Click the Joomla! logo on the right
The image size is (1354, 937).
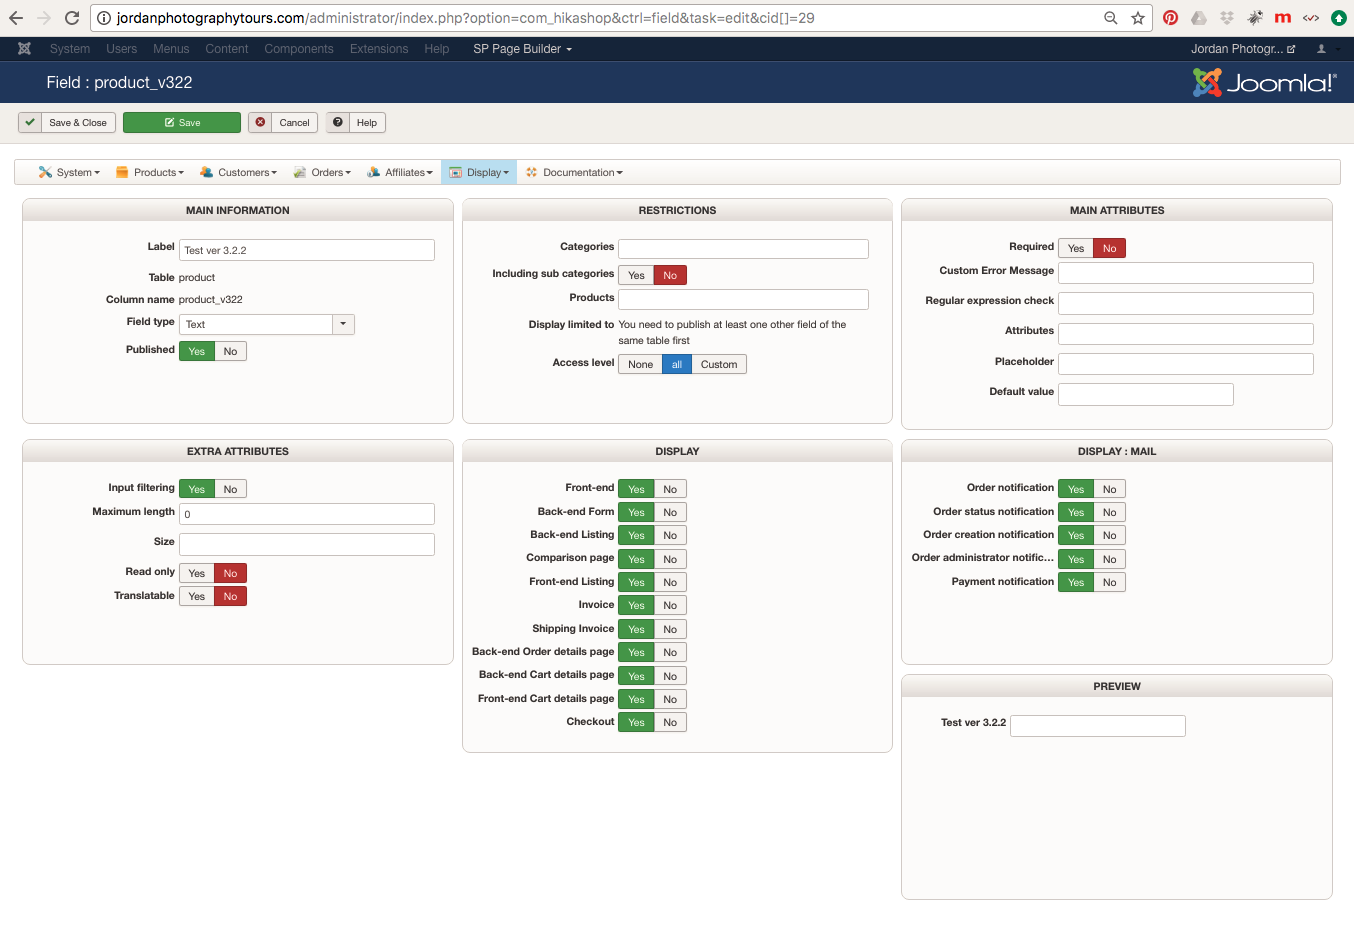[x=1264, y=83]
